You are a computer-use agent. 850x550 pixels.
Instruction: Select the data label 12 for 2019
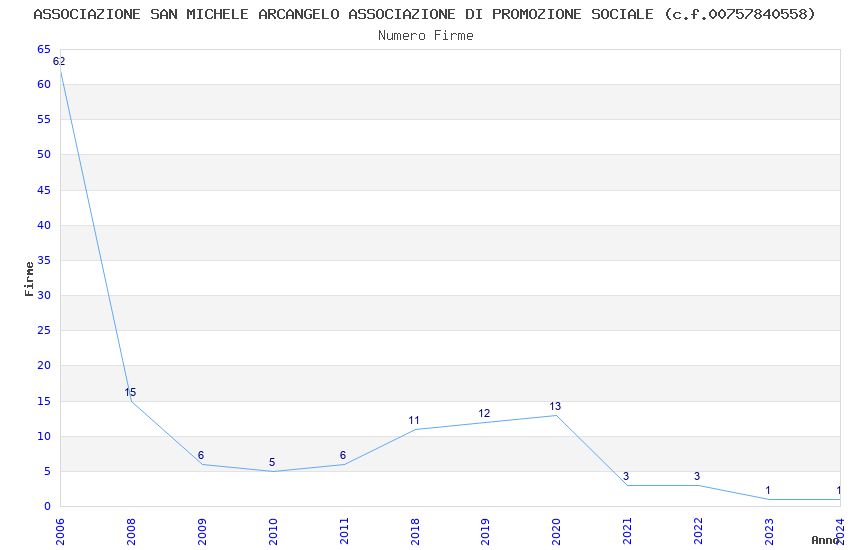click(x=484, y=413)
